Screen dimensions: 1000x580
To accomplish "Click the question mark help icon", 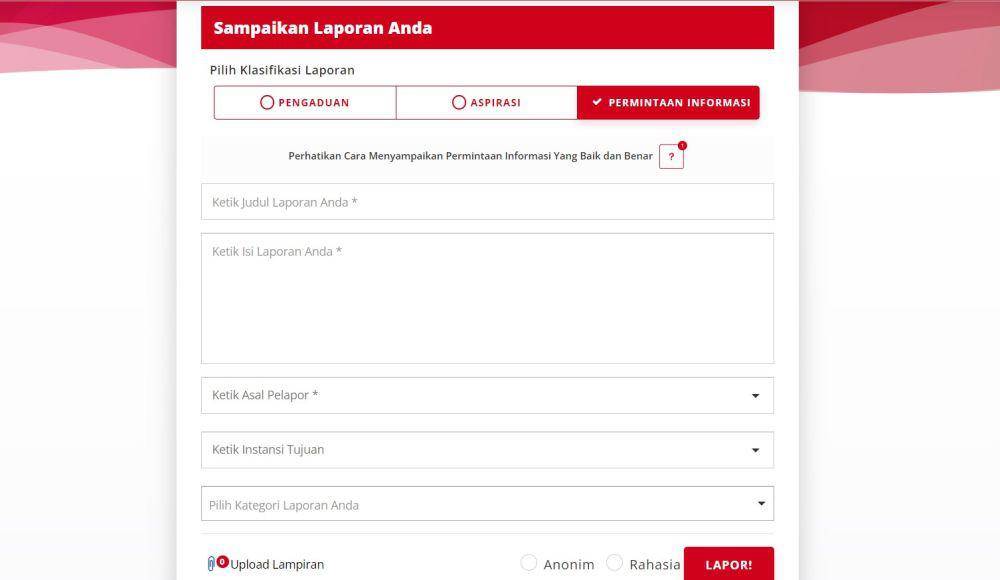I will pyautogui.click(x=671, y=156).
